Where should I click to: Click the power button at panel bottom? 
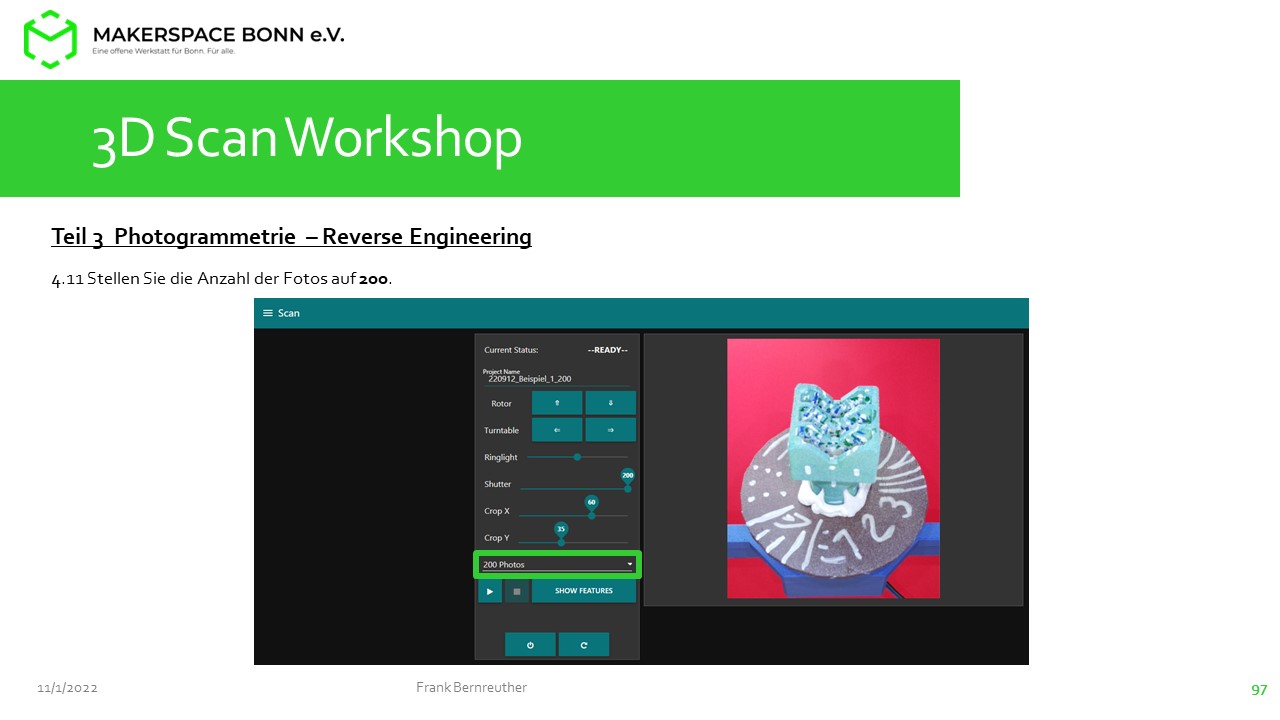(530, 645)
